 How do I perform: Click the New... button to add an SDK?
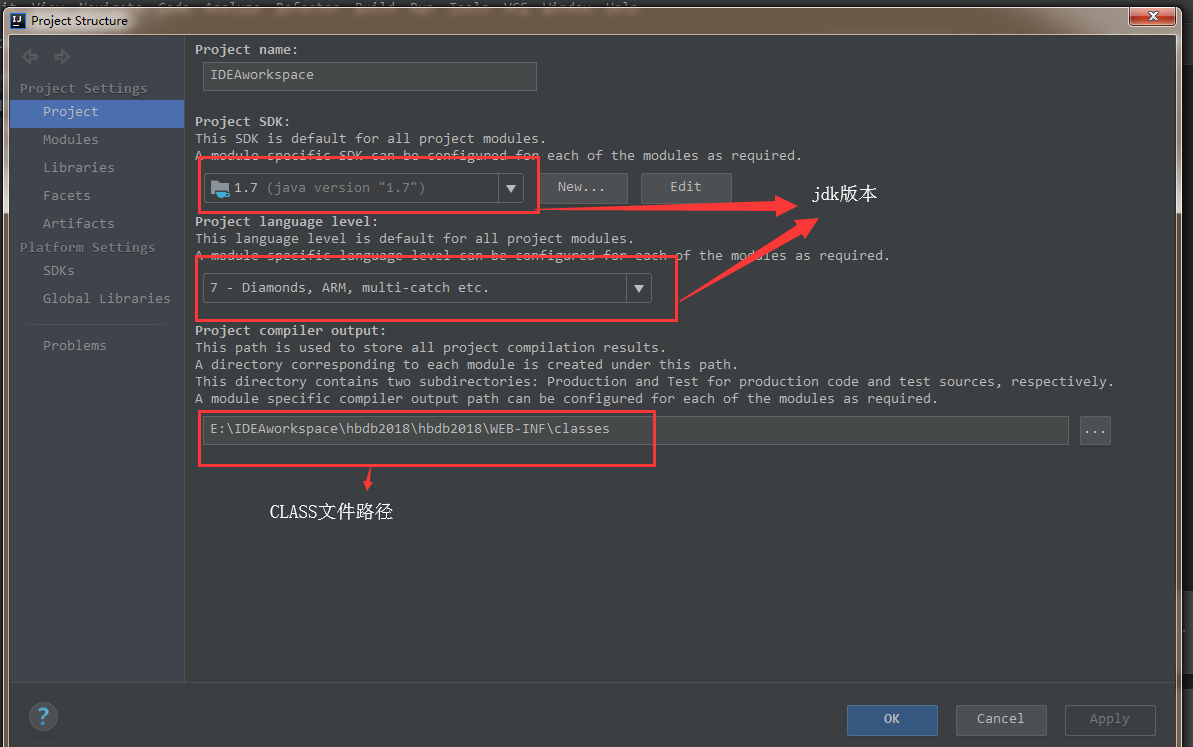(x=583, y=187)
